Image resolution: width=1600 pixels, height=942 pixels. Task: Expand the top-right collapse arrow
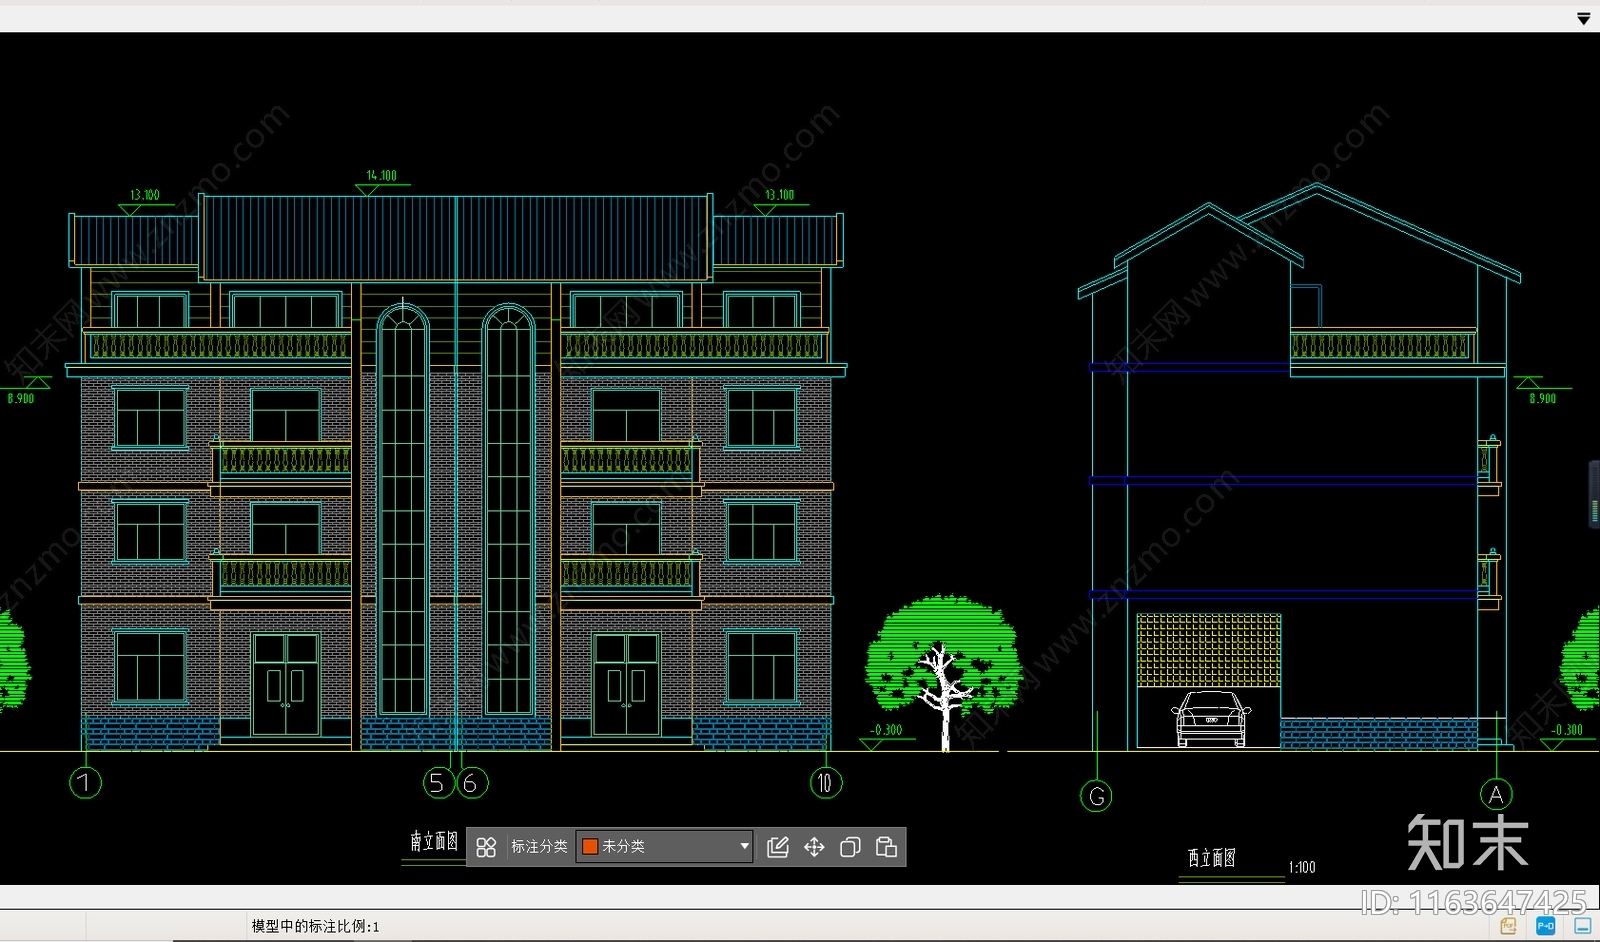pyautogui.click(x=1583, y=18)
